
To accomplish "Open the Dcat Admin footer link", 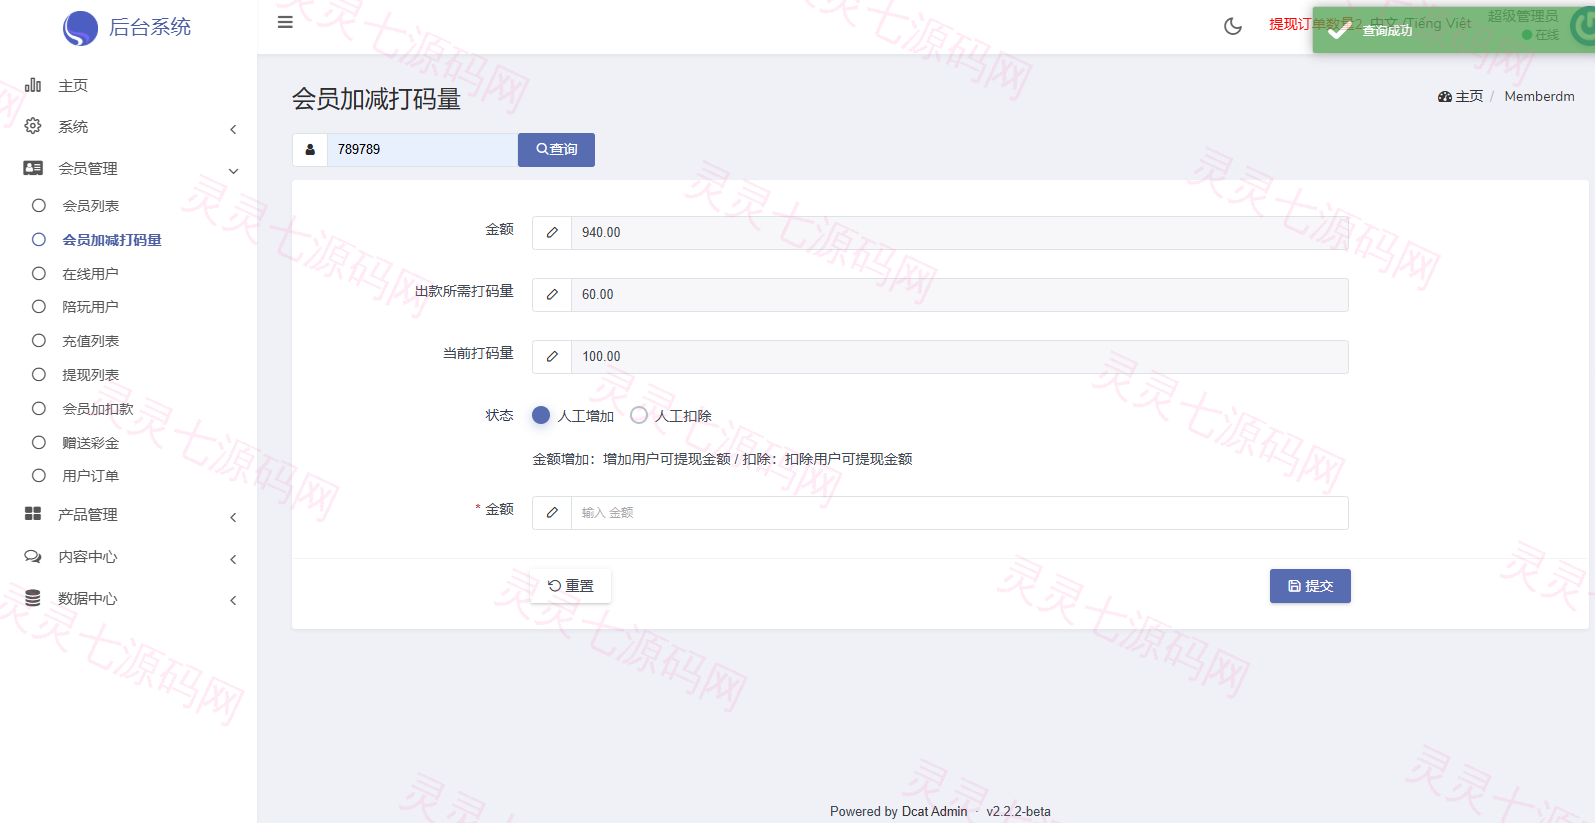I will 934,811.
